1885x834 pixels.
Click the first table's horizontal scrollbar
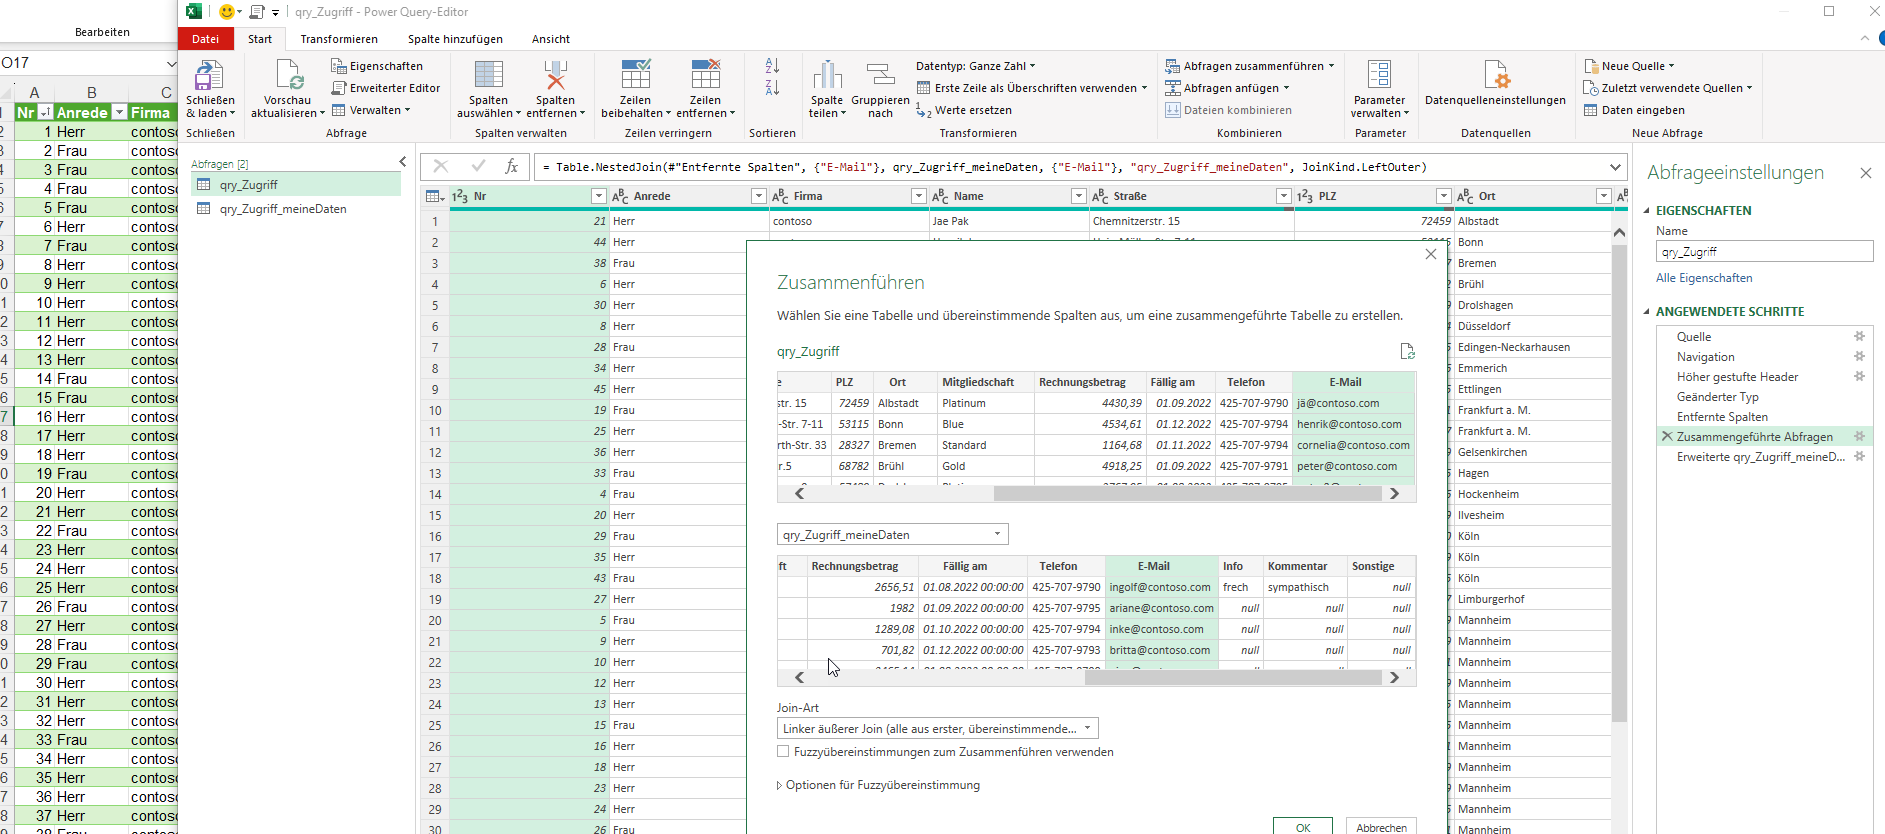(1096, 494)
